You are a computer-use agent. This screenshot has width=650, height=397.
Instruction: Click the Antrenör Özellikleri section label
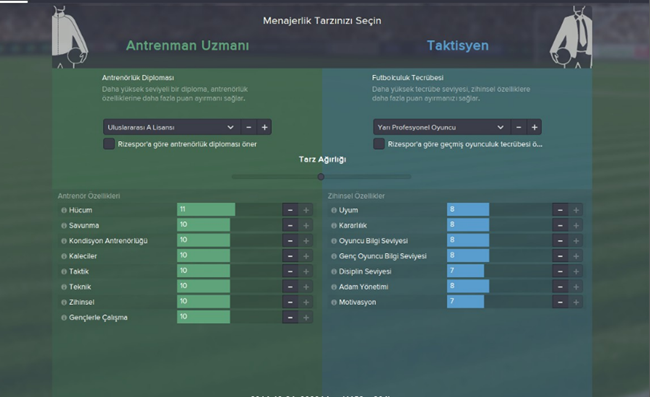click(89, 196)
